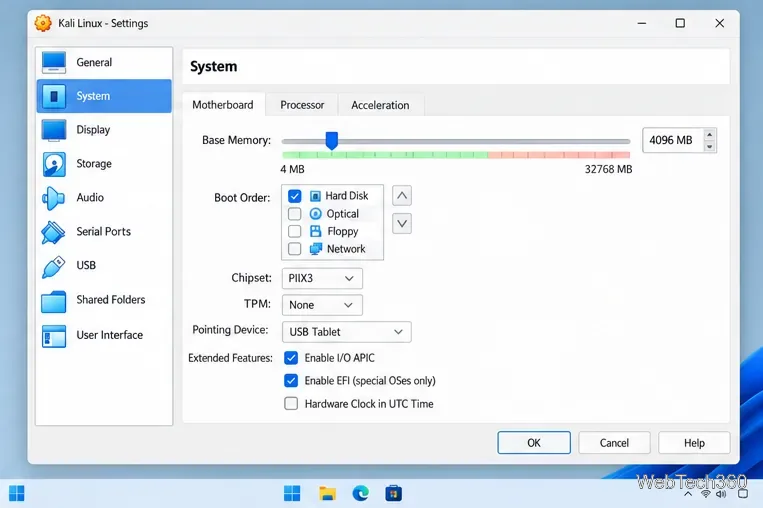Viewport: 763px width, 508px height.
Task: Open the General settings monitor icon
Action: click(x=54, y=62)
